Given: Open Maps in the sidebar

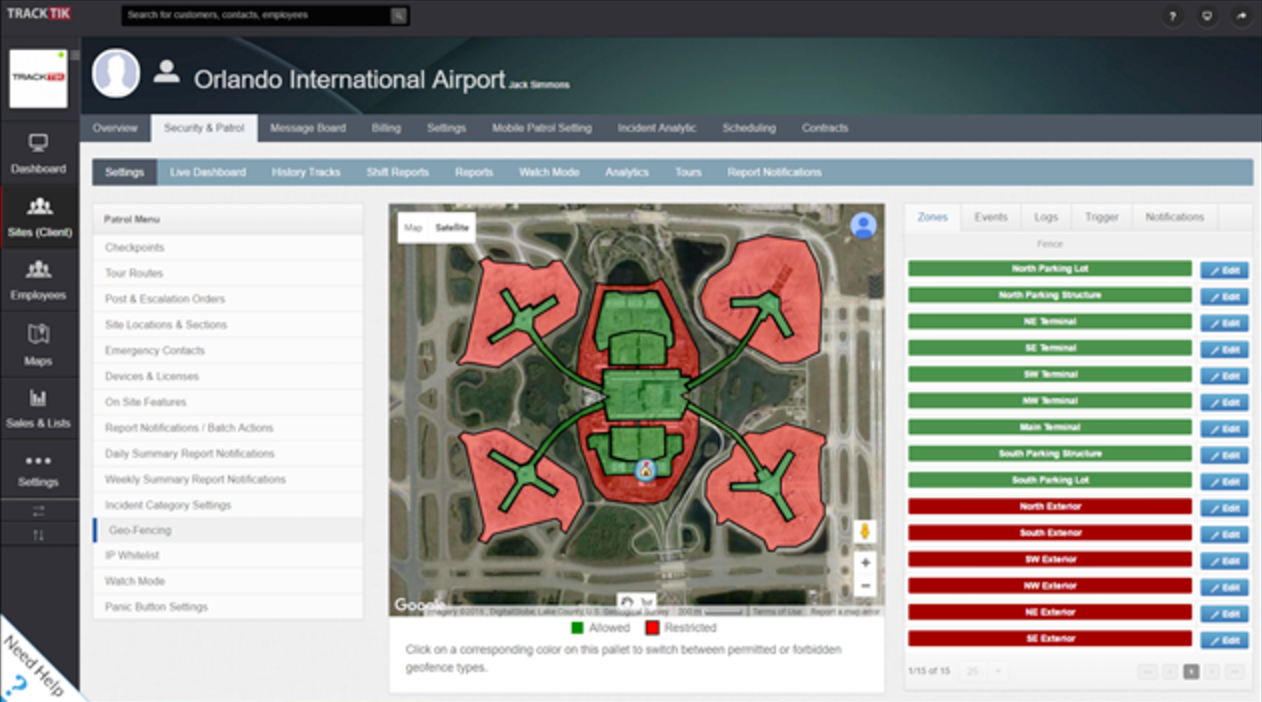Looking at the screenshot, I should (x=39, y=345).
